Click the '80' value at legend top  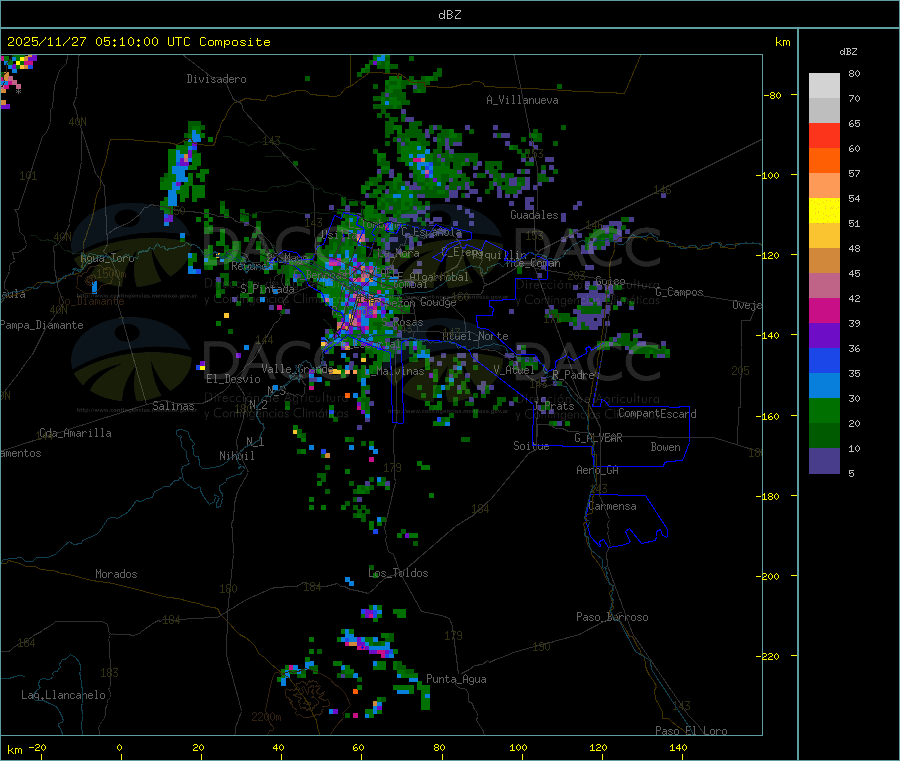[854, 73]
